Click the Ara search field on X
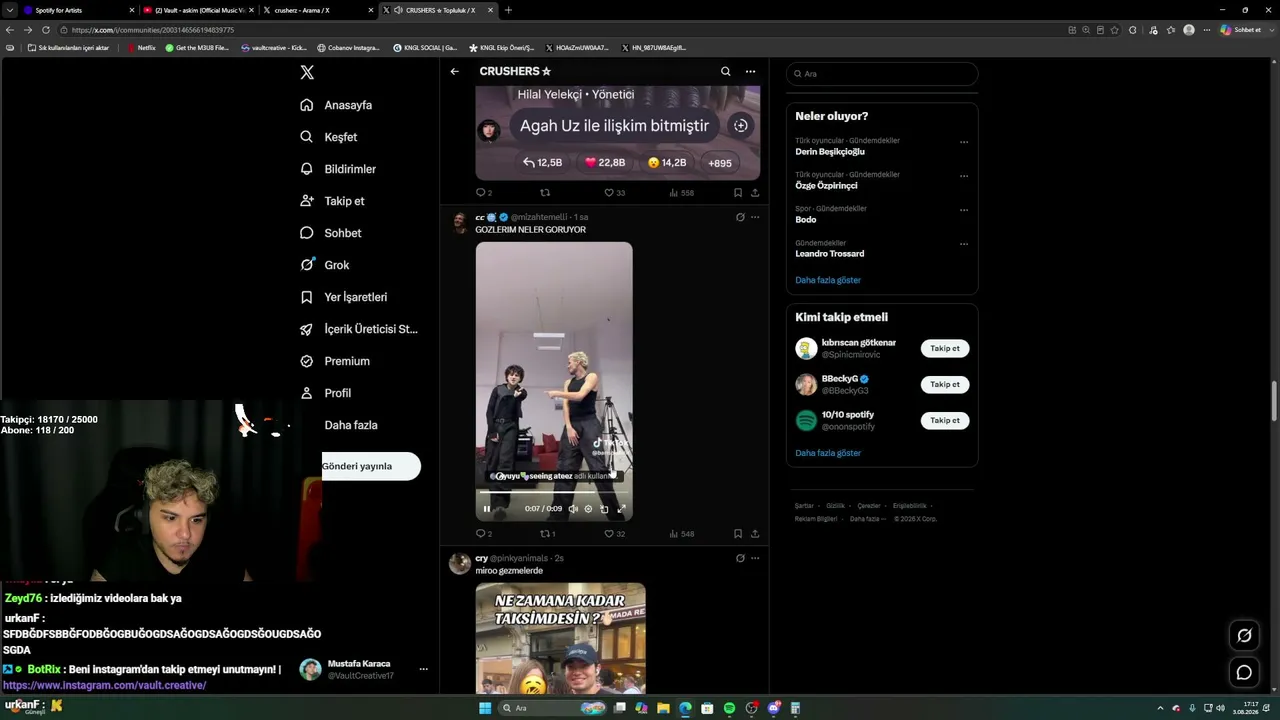This screenshot has width=1280, height=720. [x=882, y=74]
